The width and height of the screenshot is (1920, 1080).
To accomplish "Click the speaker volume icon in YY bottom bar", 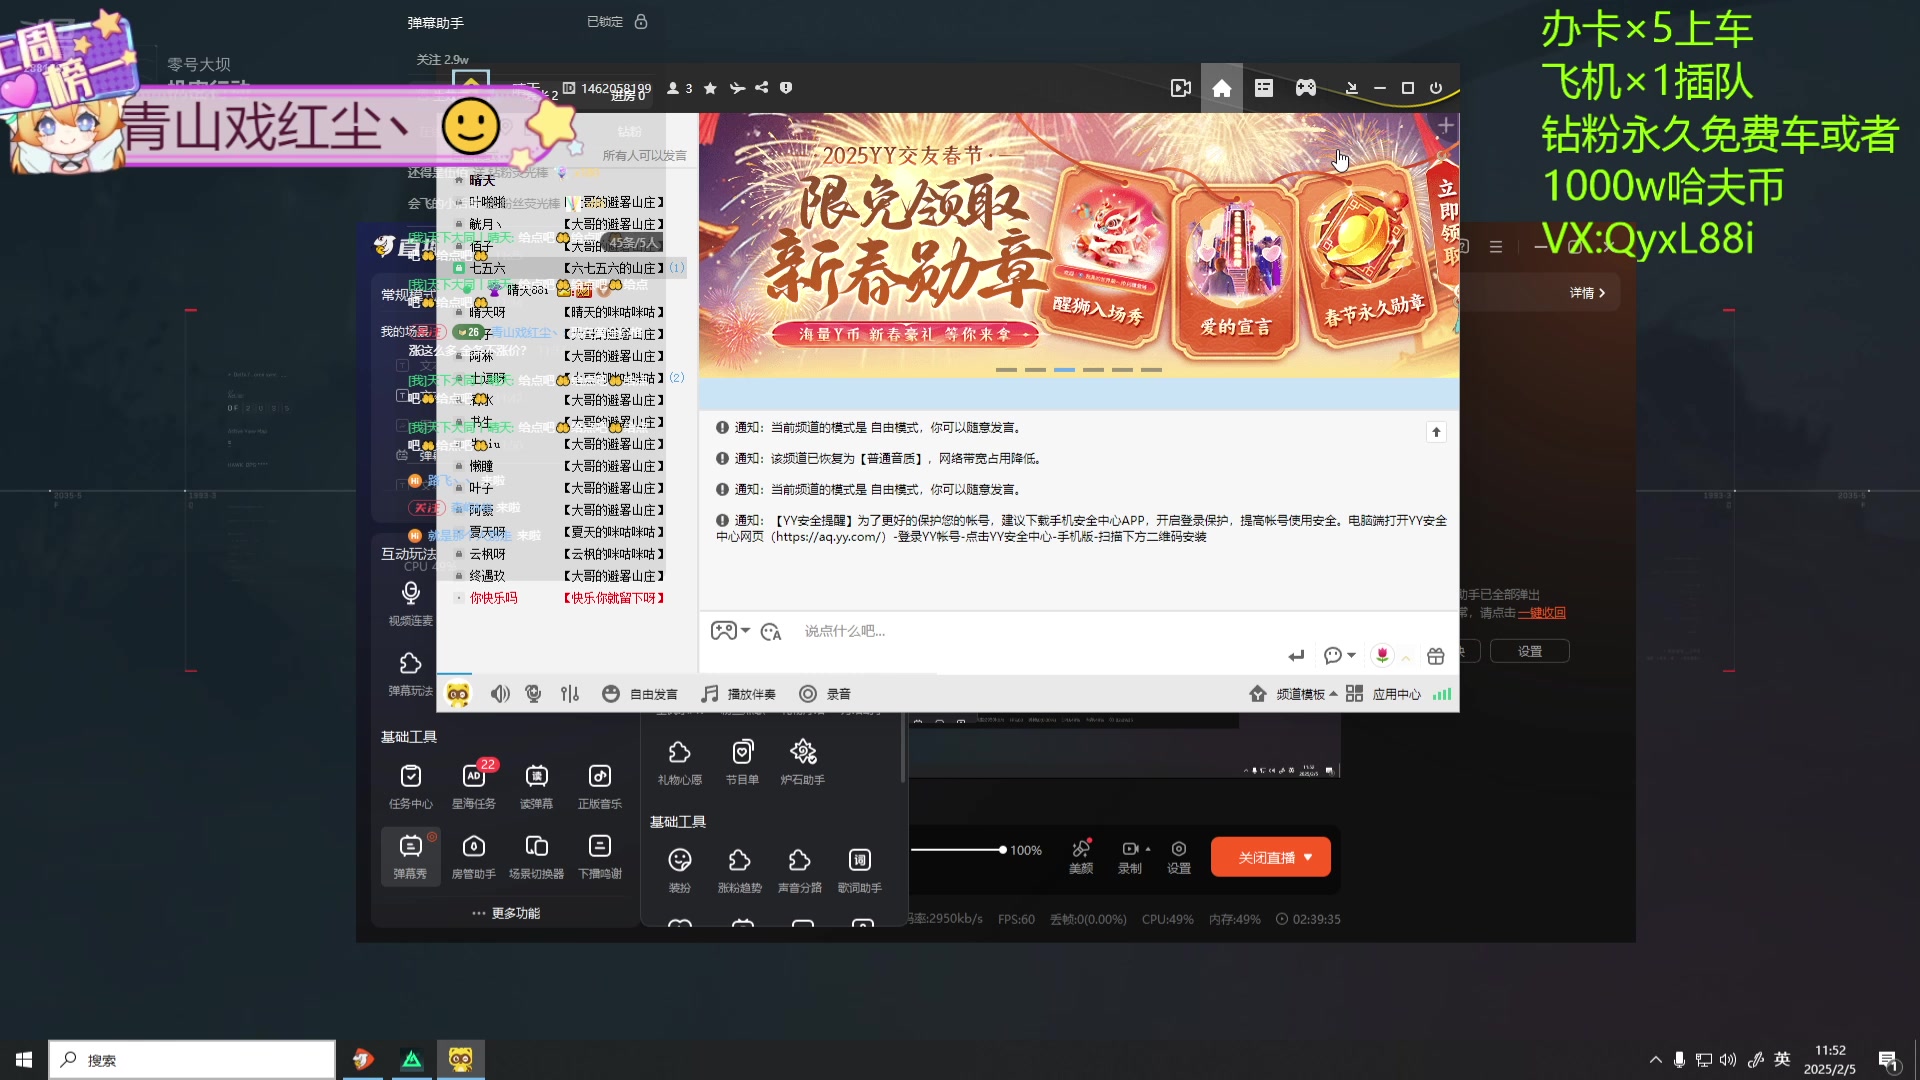I will (x=500, y=694).
